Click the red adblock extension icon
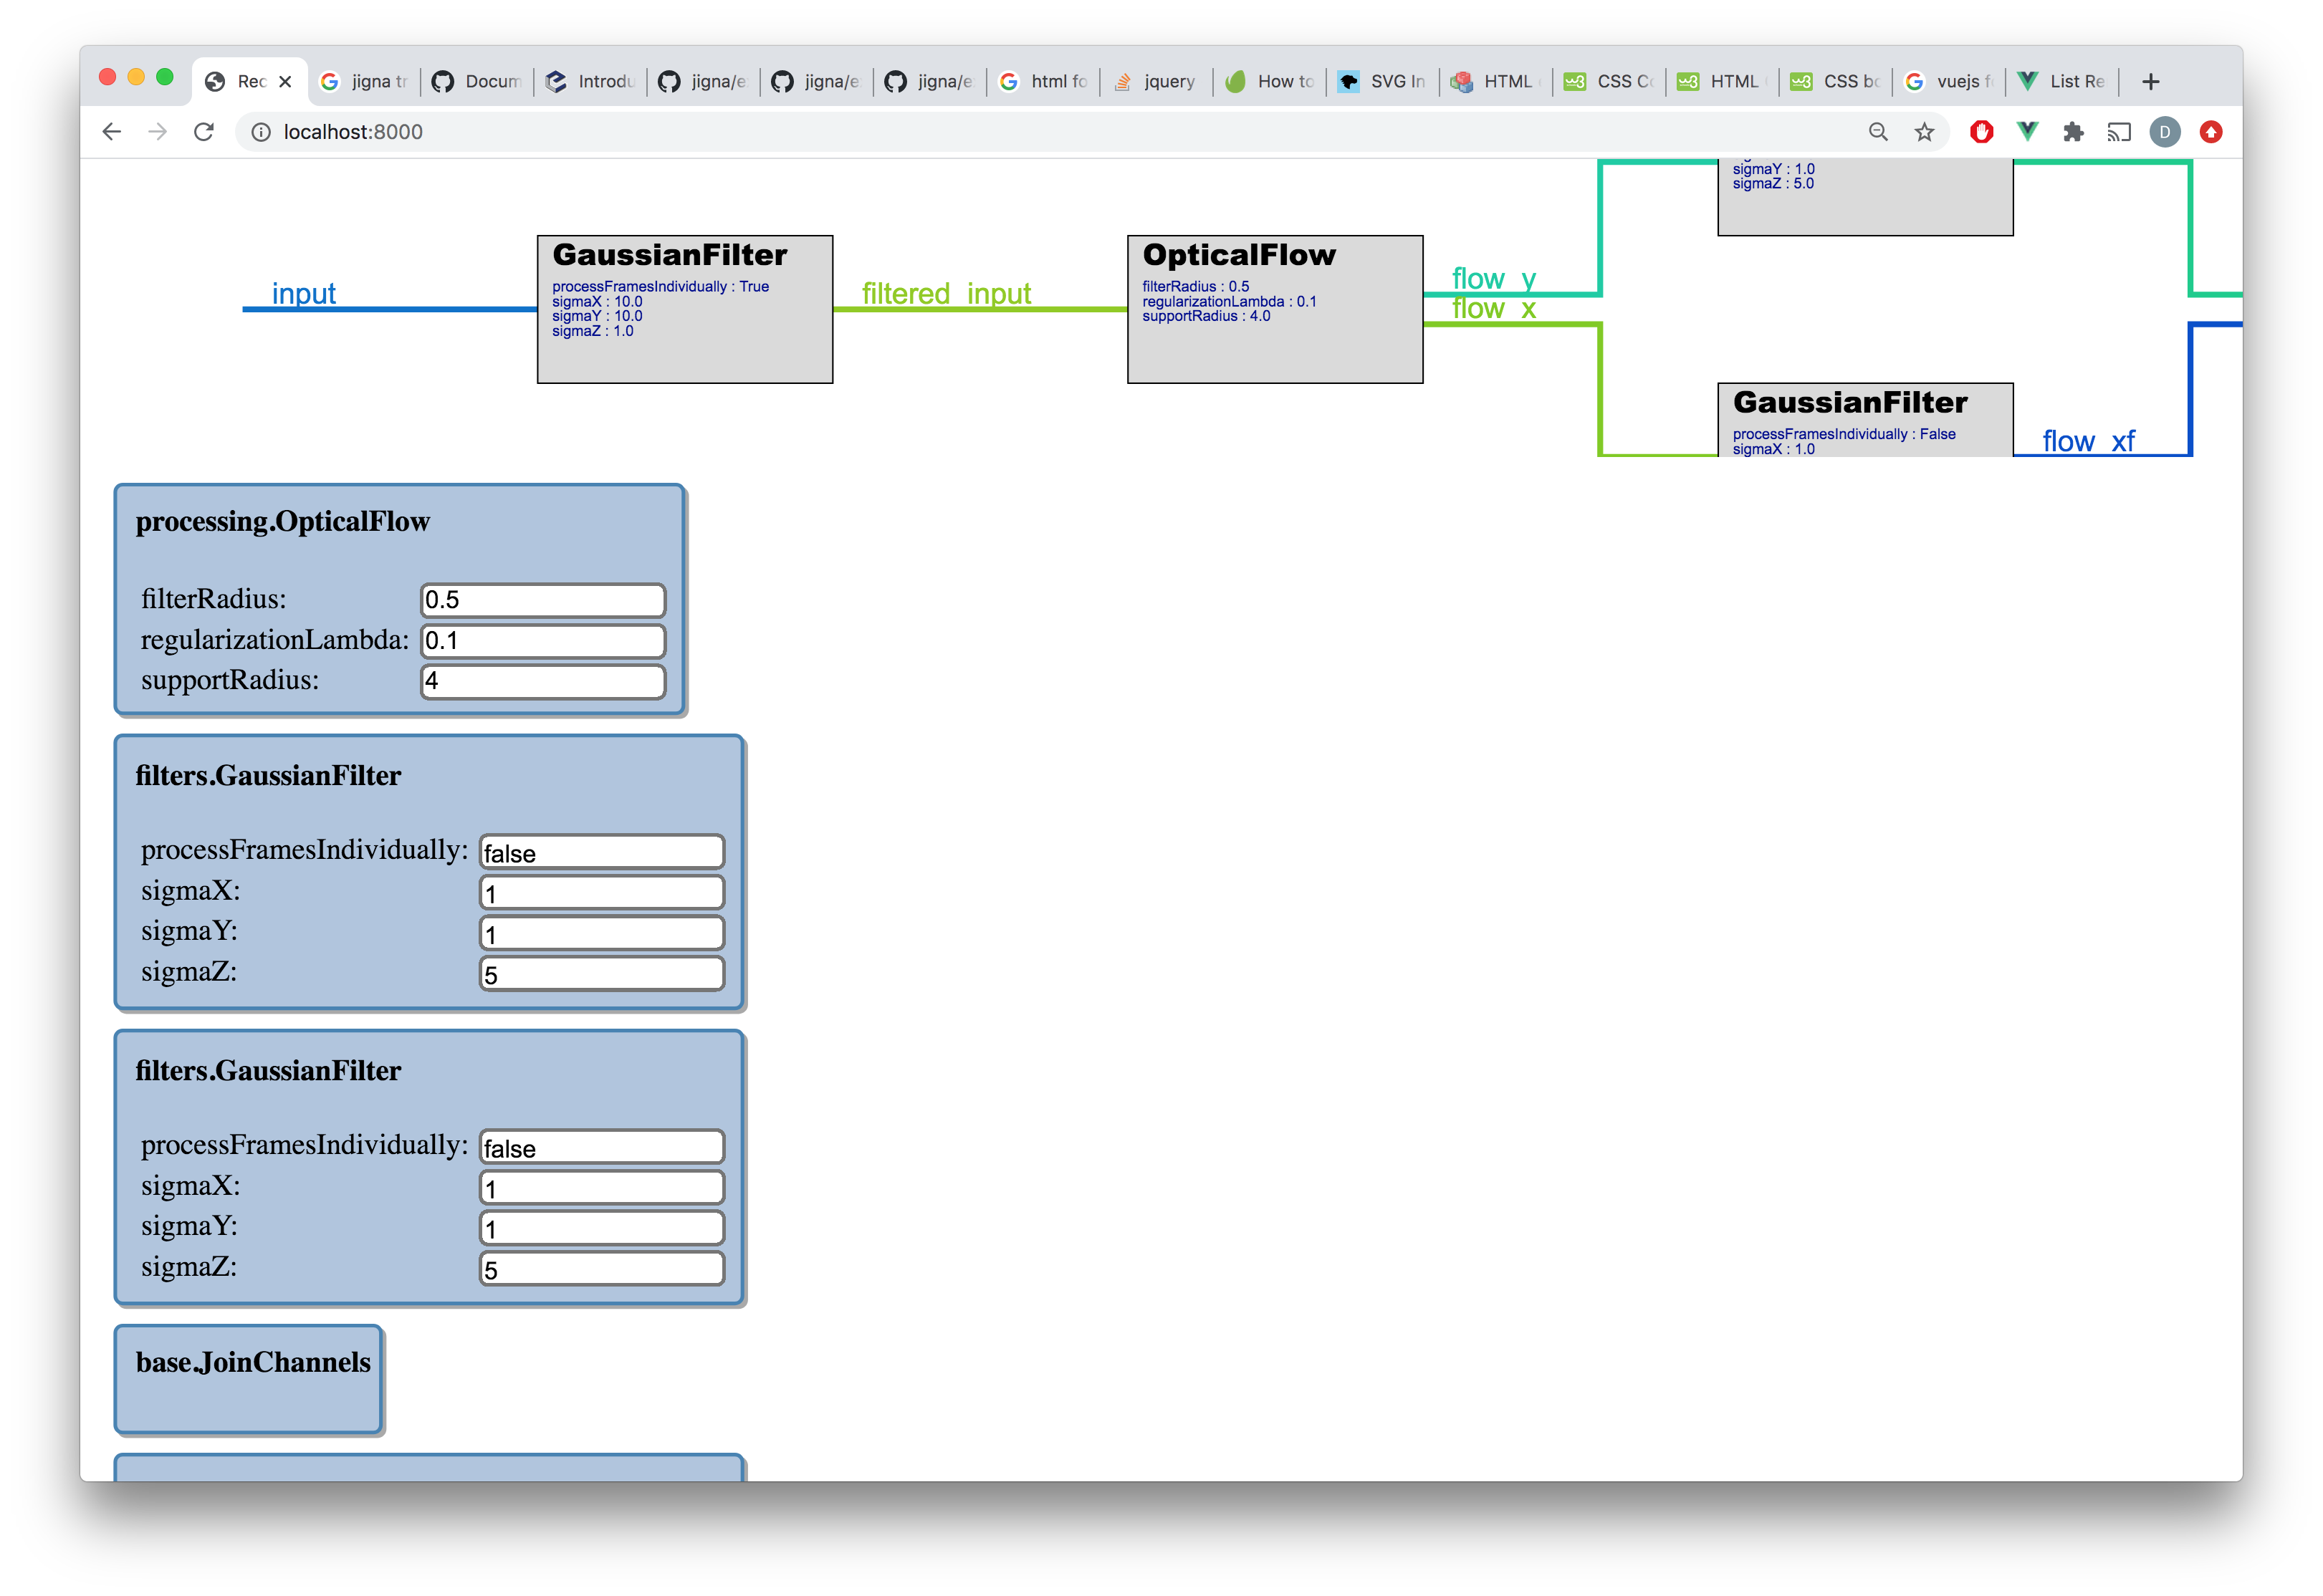The height and width of the screenshot is (1596, 2323). click(1981, 132)
